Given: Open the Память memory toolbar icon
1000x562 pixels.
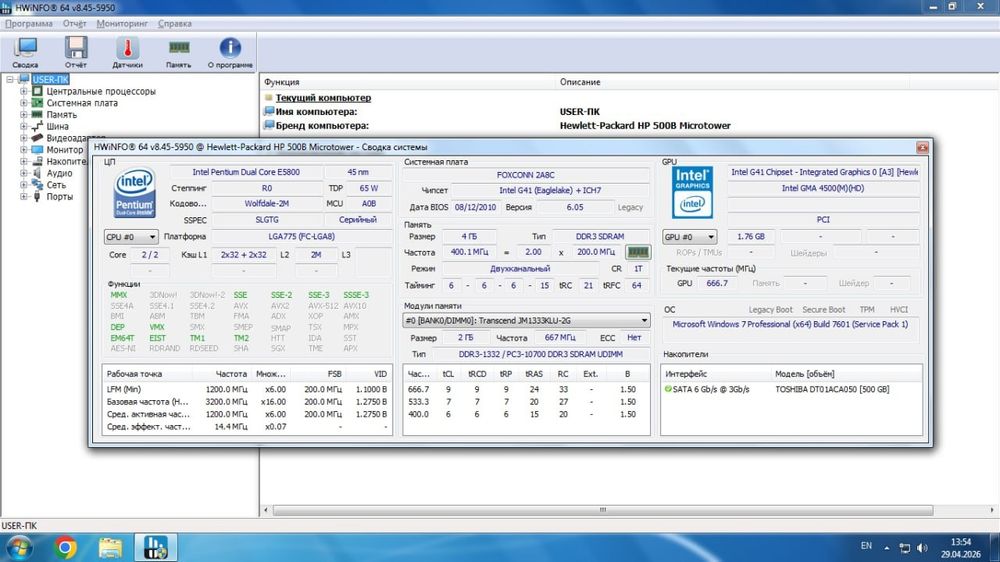Looking at the screenshot, I should [179, 52].
